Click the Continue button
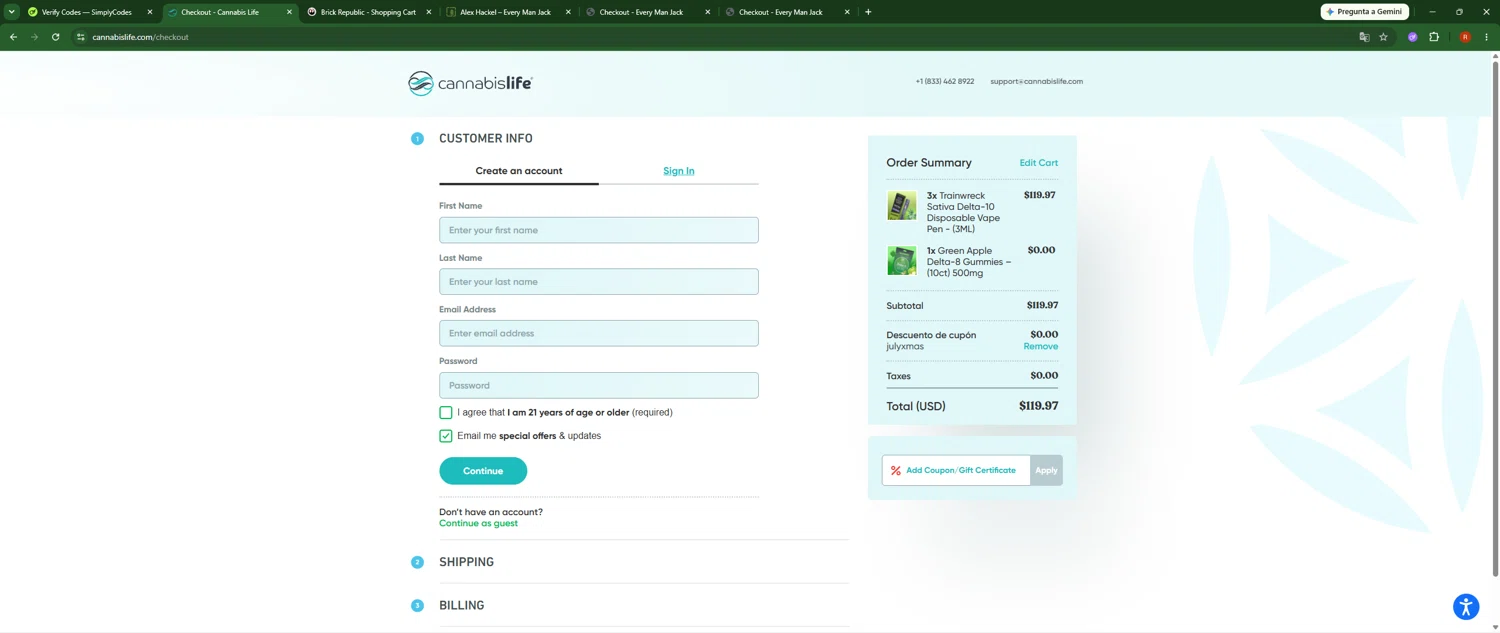Image resolution: width=1500 pixels, height=633 pixels. click(483, 471)
